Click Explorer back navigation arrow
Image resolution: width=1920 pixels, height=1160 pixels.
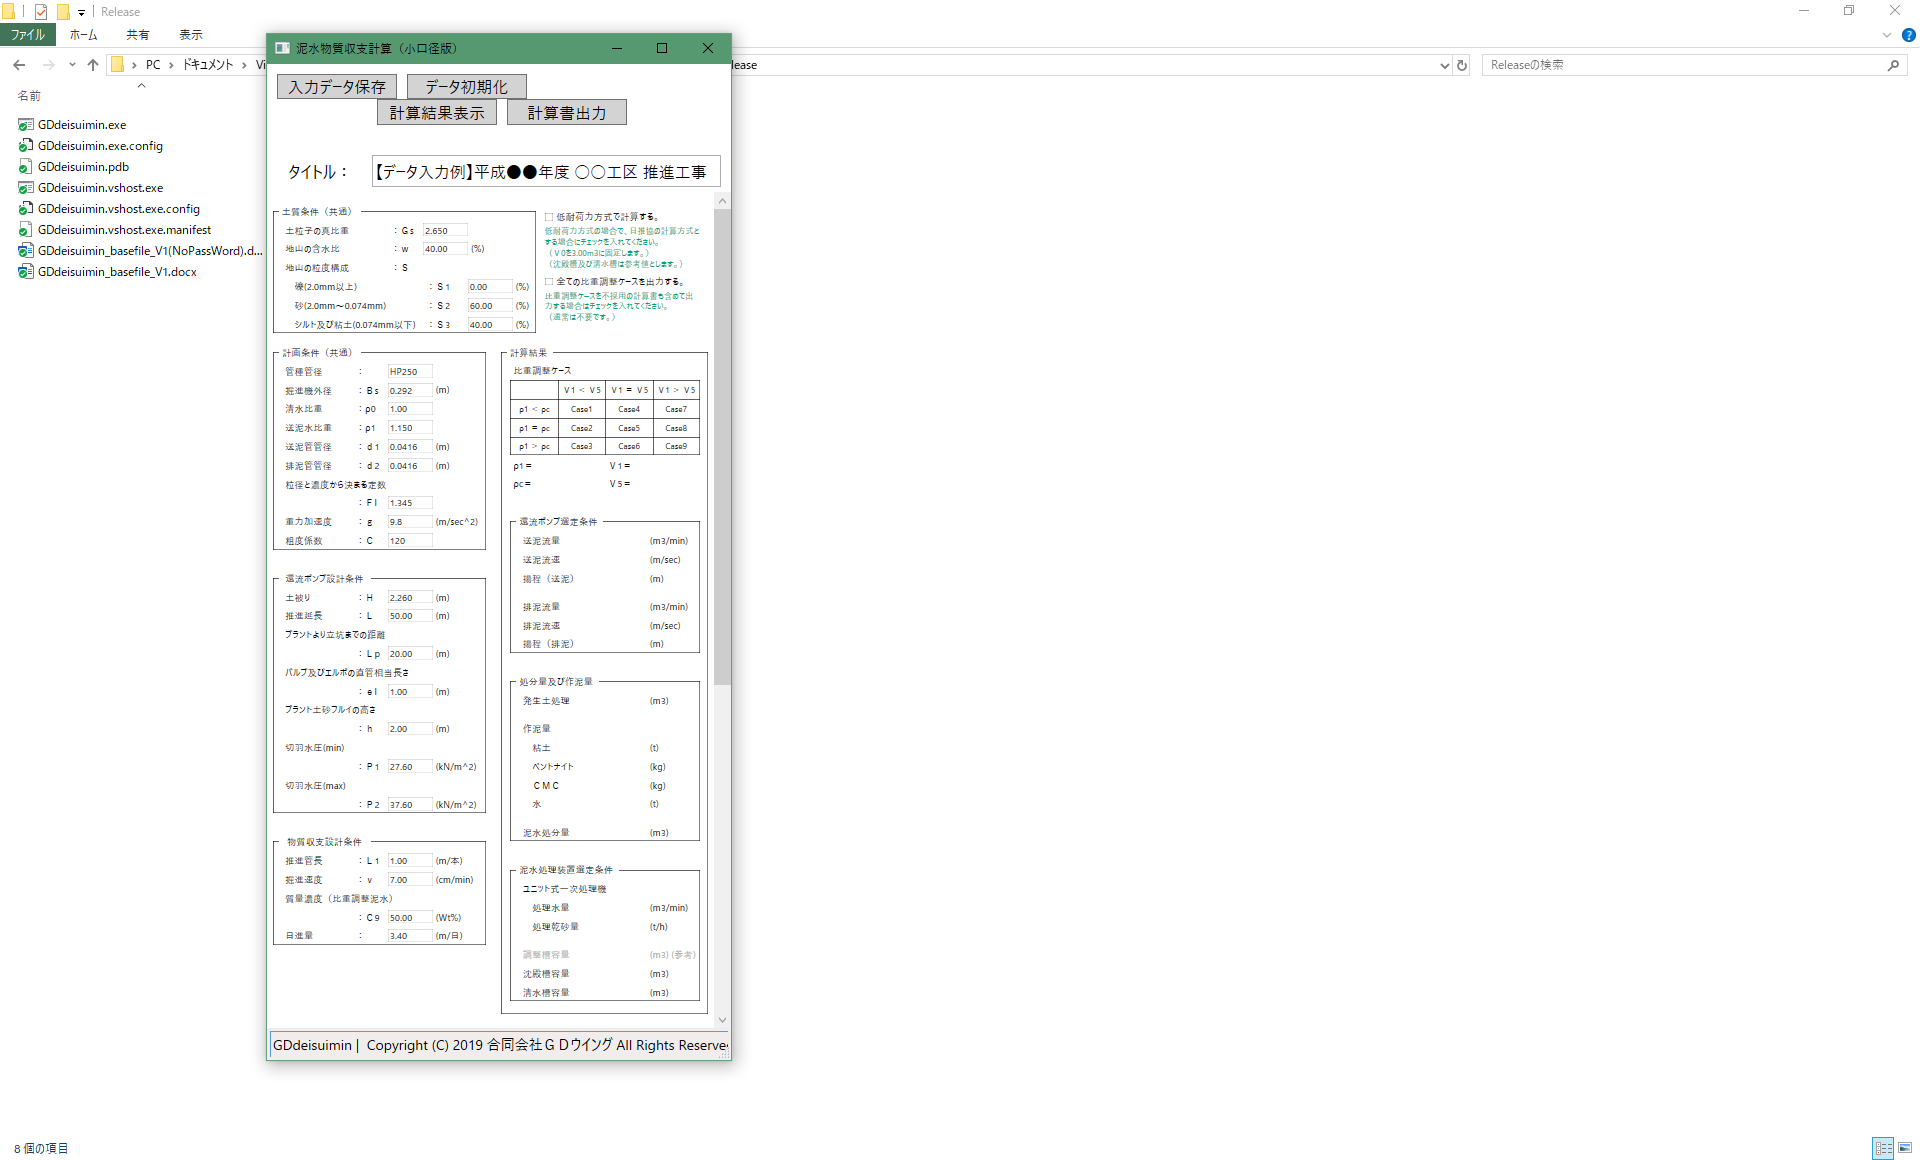click(x=19, y=65)
